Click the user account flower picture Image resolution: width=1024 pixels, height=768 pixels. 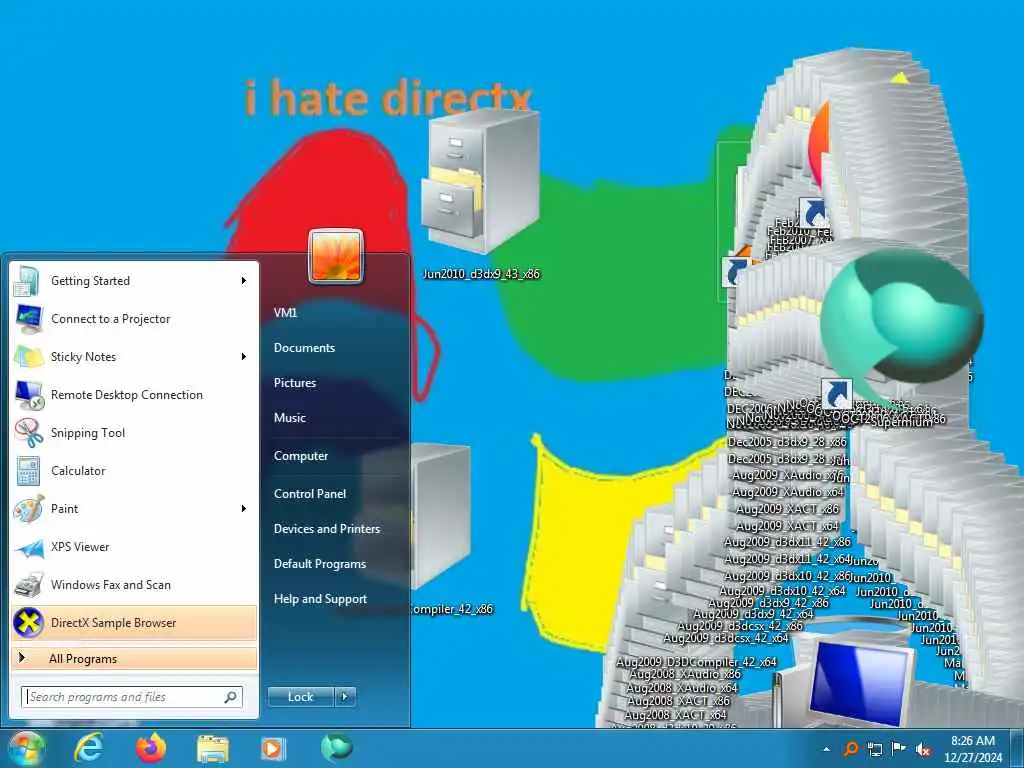336,256
